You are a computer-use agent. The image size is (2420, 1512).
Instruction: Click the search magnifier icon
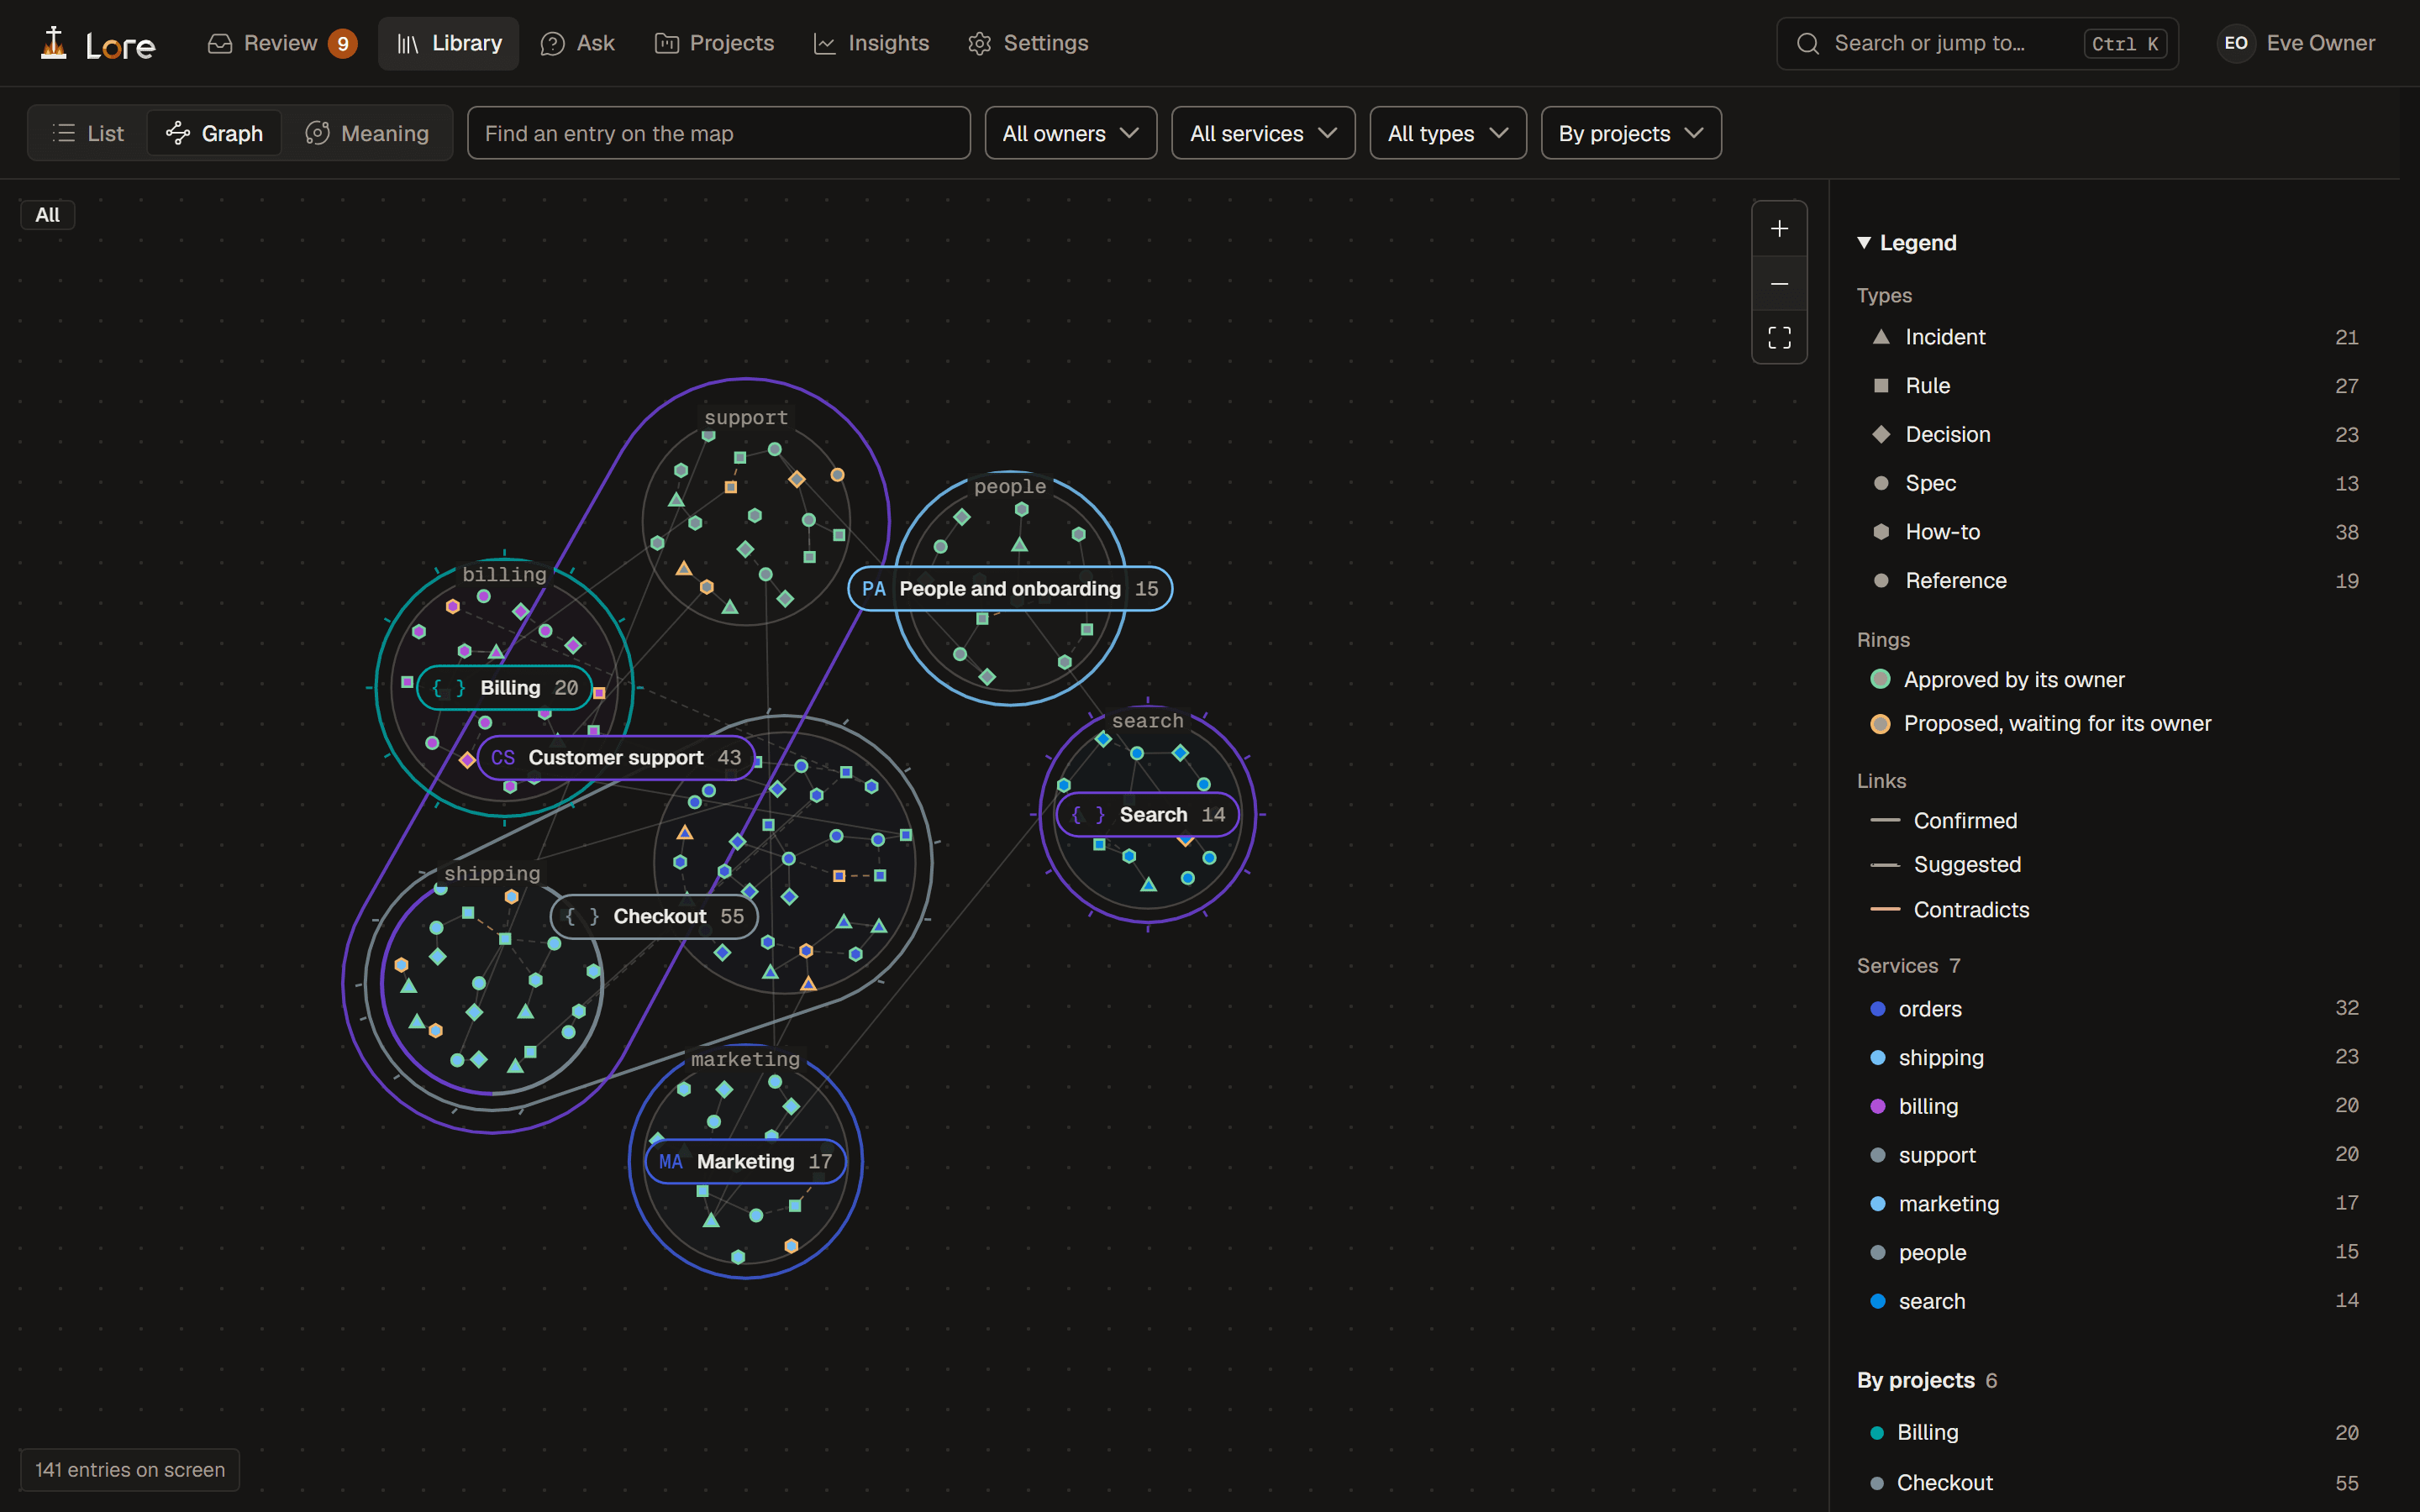1807,43
